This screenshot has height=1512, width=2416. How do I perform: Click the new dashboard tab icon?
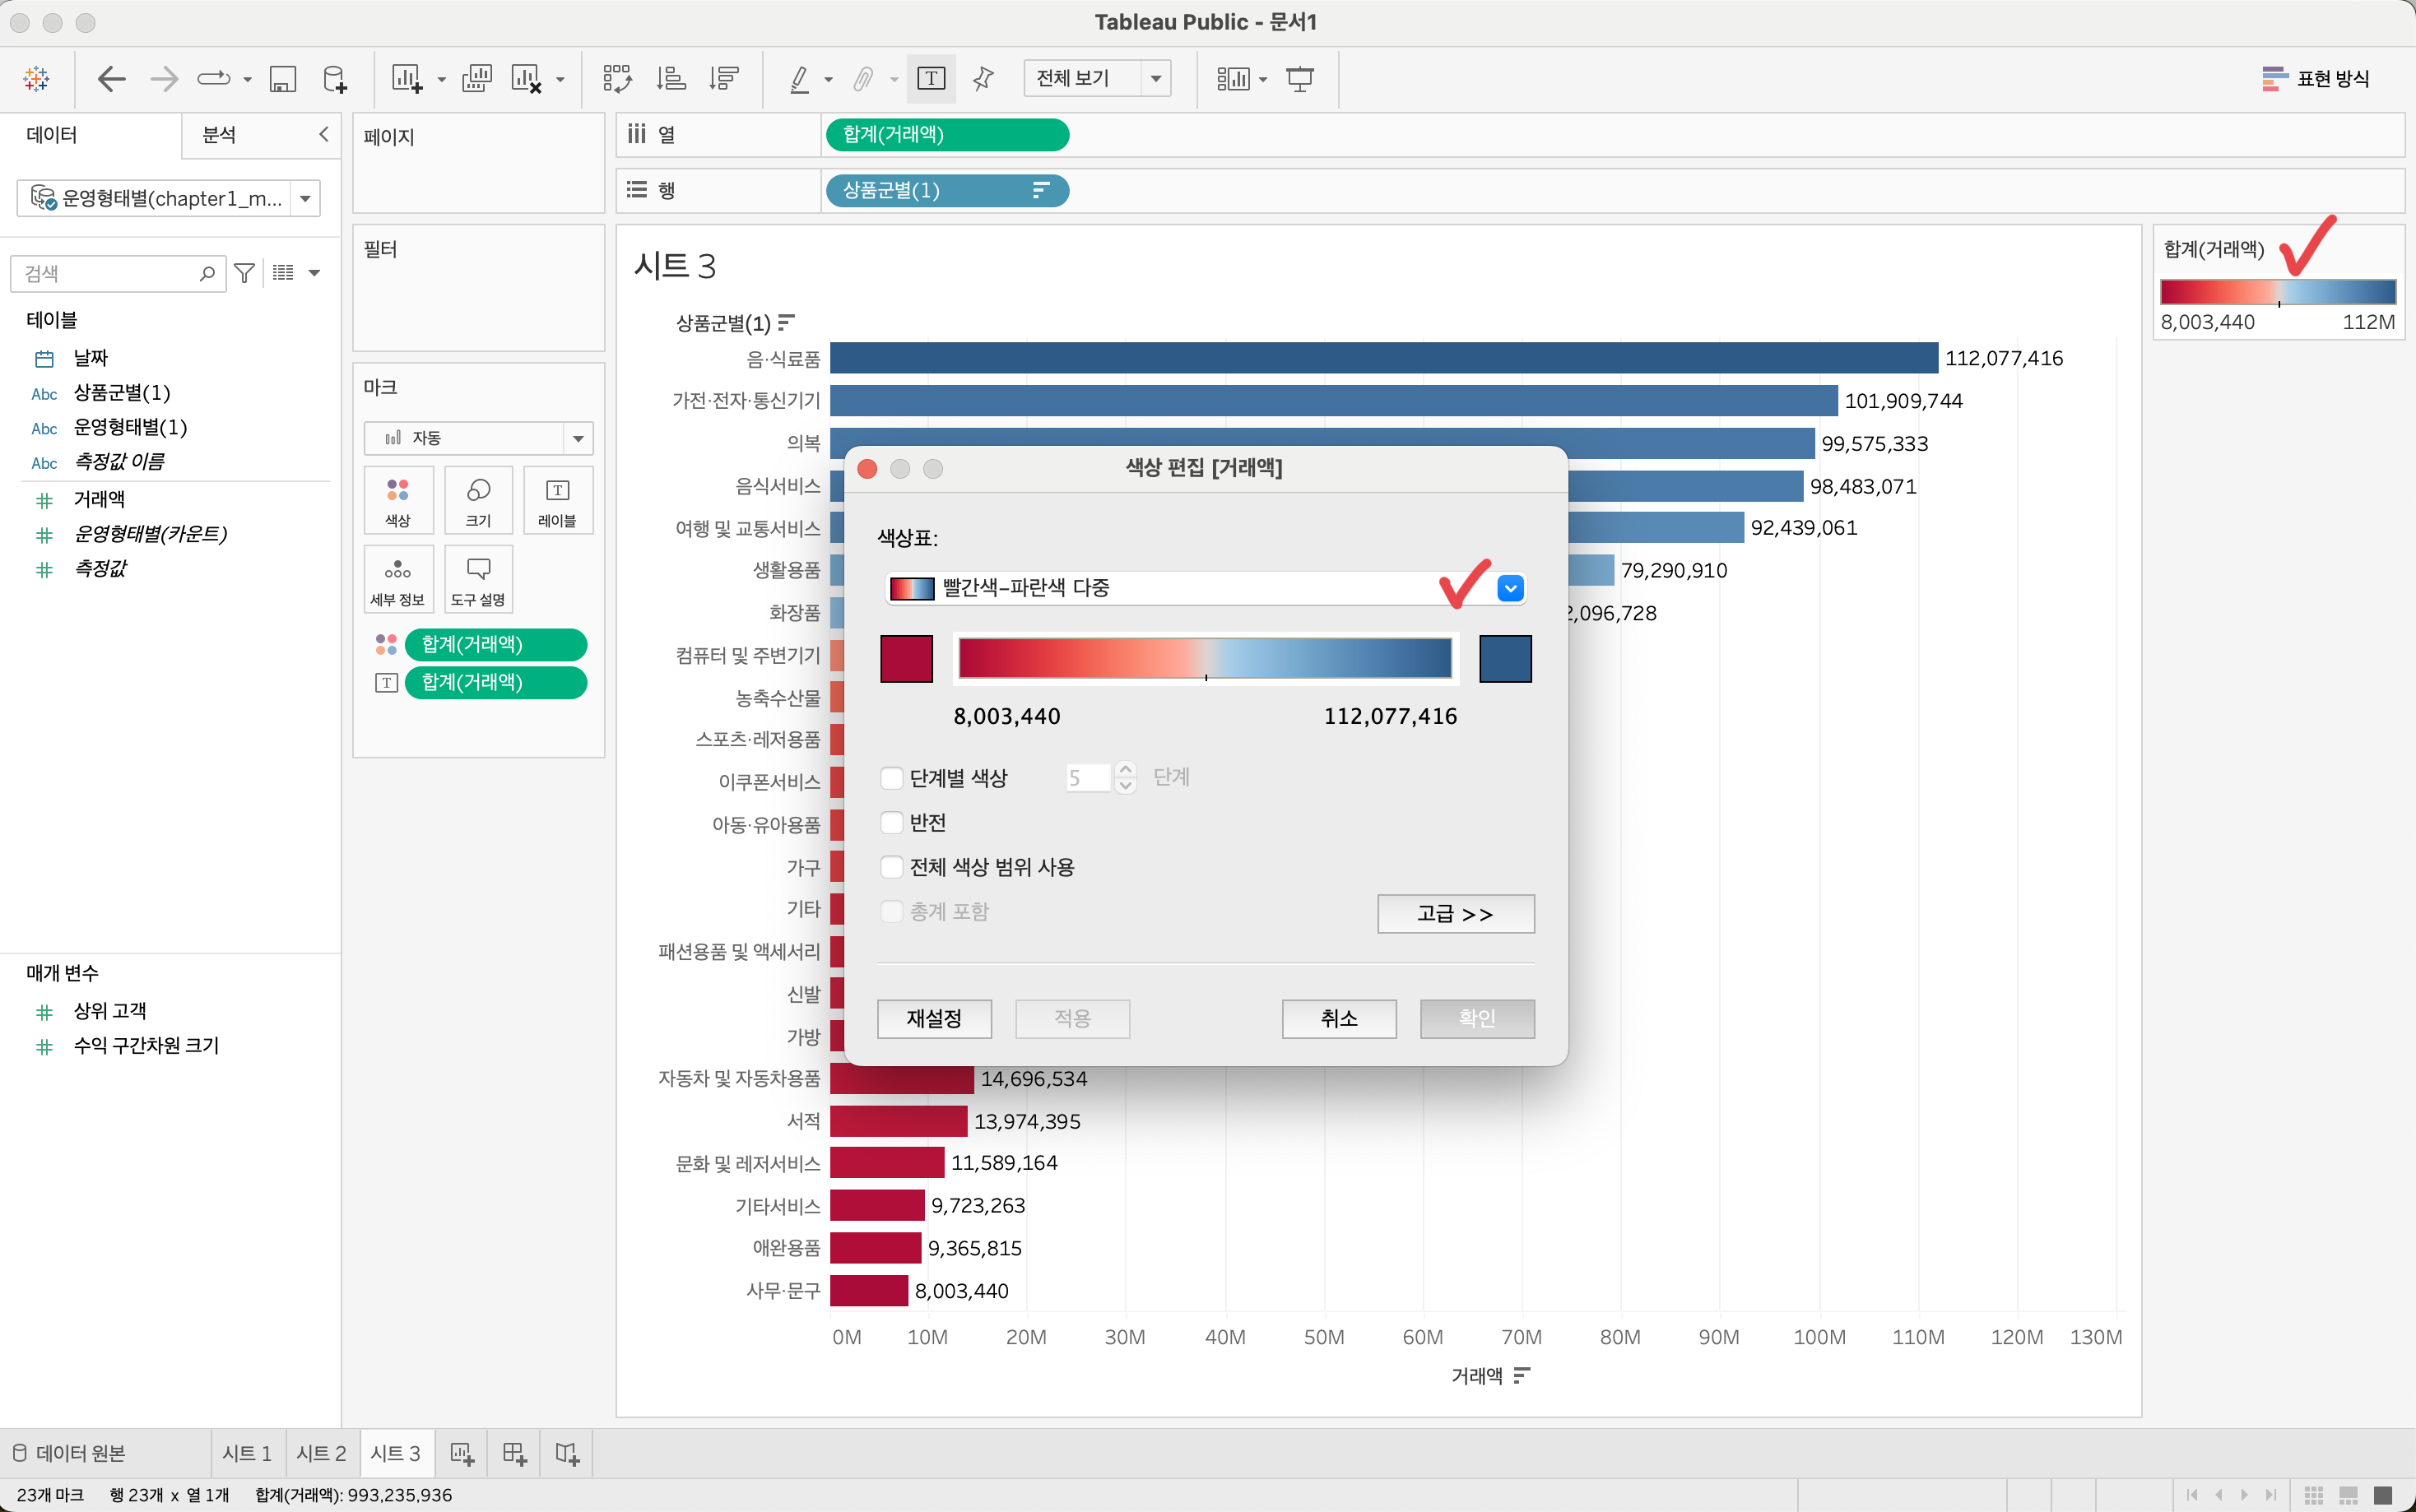coord(514,1453)
